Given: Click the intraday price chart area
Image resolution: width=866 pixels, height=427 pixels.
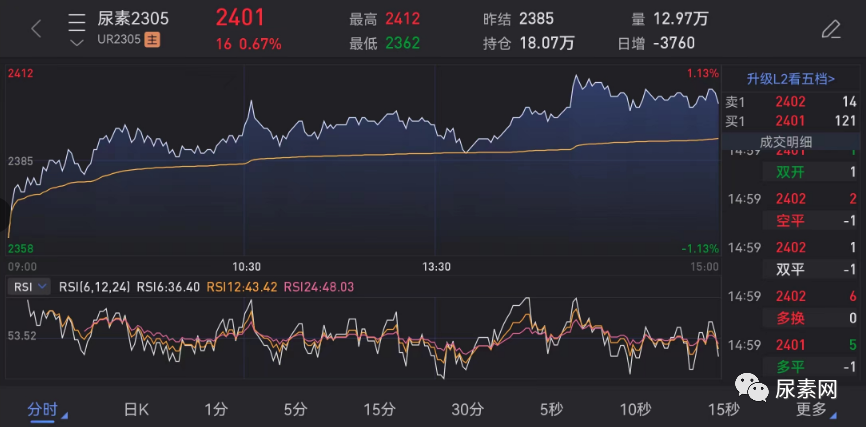Looking at the screenshot, I should (x=363, y=160).
